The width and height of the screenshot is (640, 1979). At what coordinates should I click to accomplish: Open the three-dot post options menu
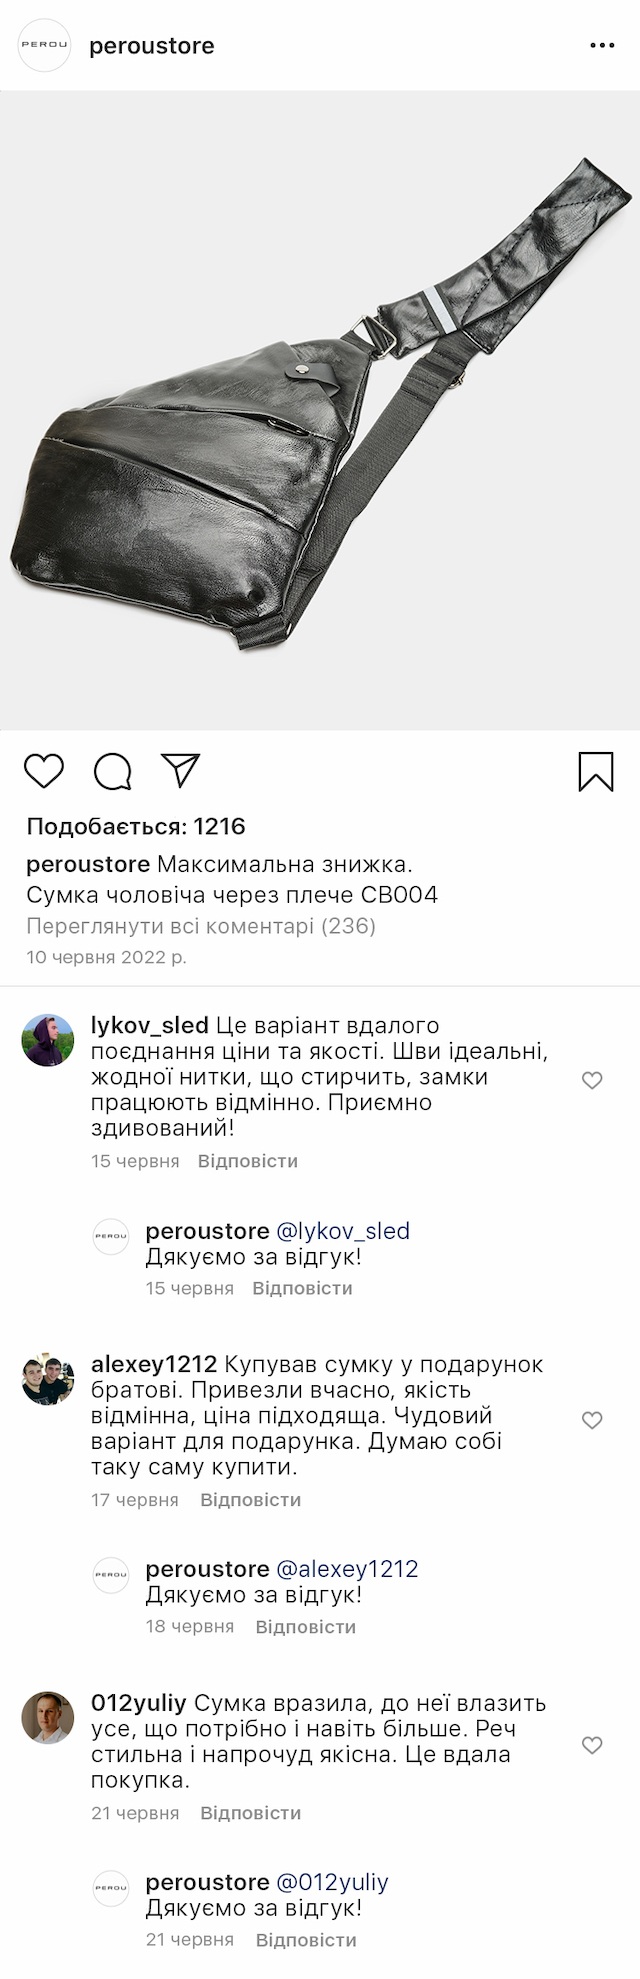[602, 46]
